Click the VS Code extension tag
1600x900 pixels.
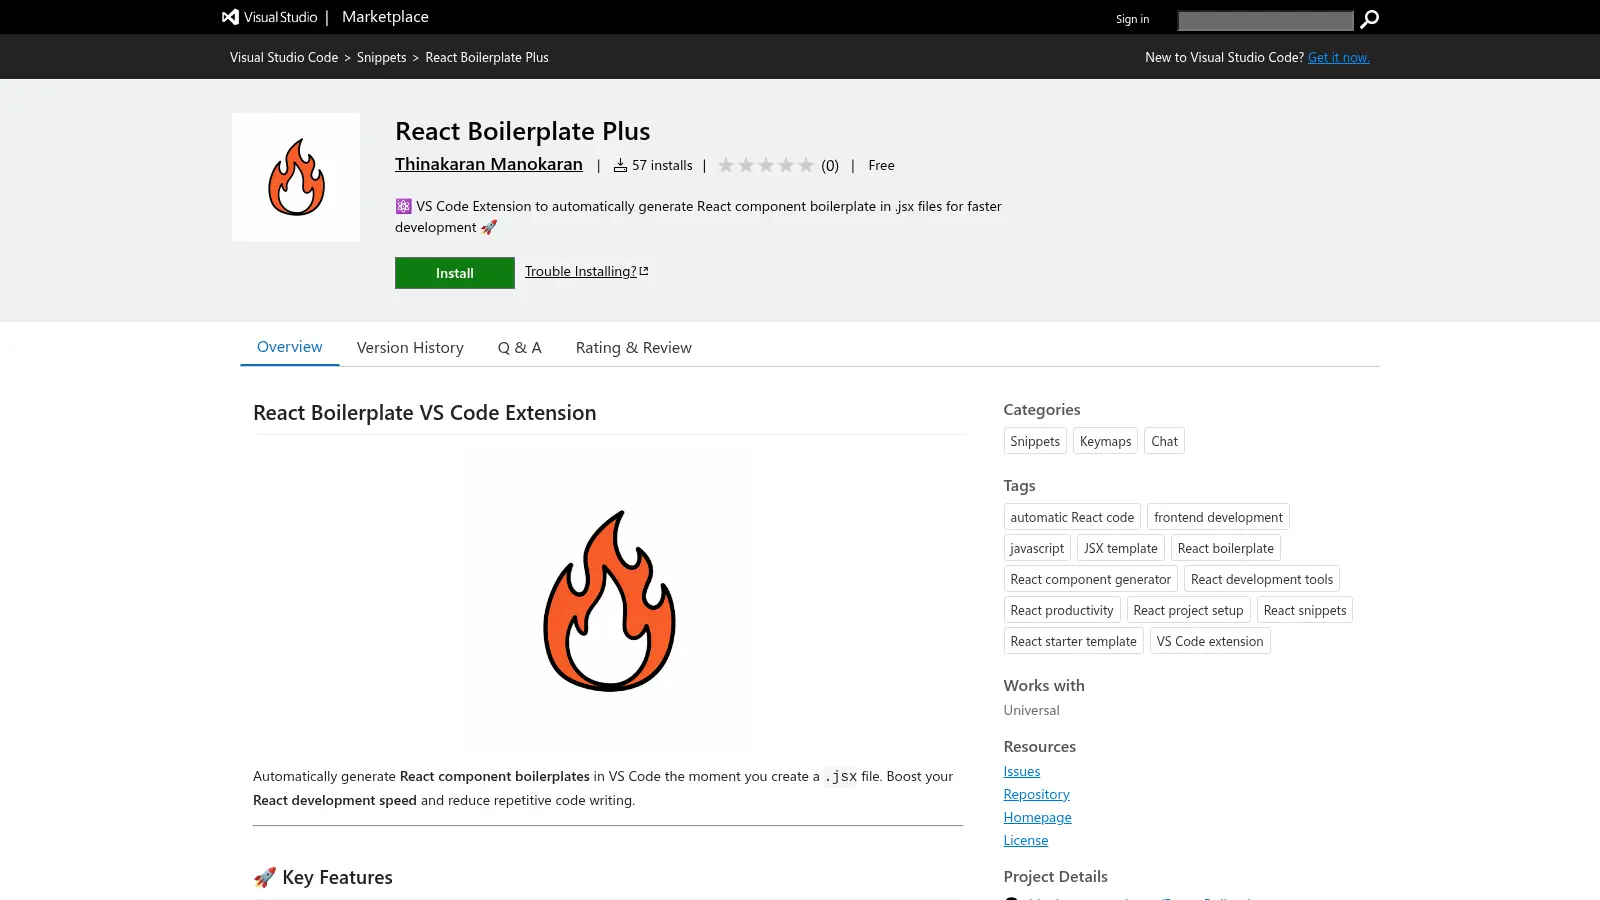1210,641
